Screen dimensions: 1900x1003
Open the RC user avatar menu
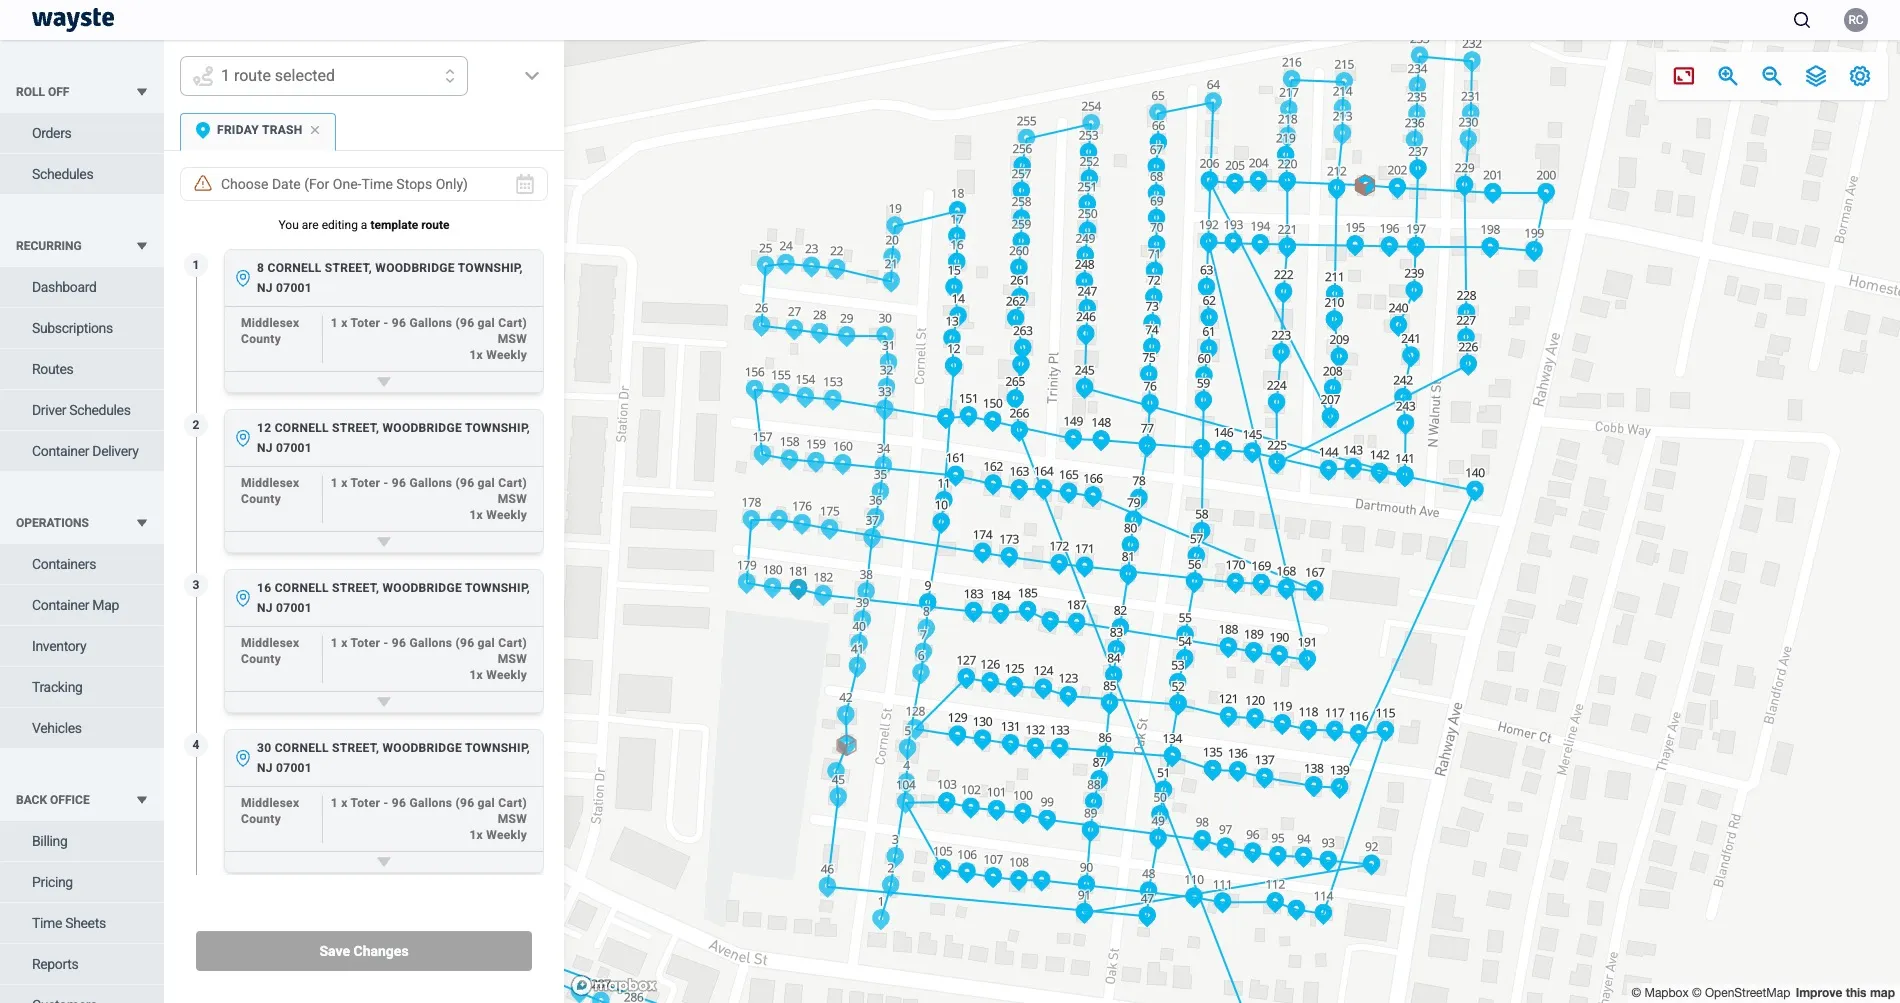tap(1855, 20)
